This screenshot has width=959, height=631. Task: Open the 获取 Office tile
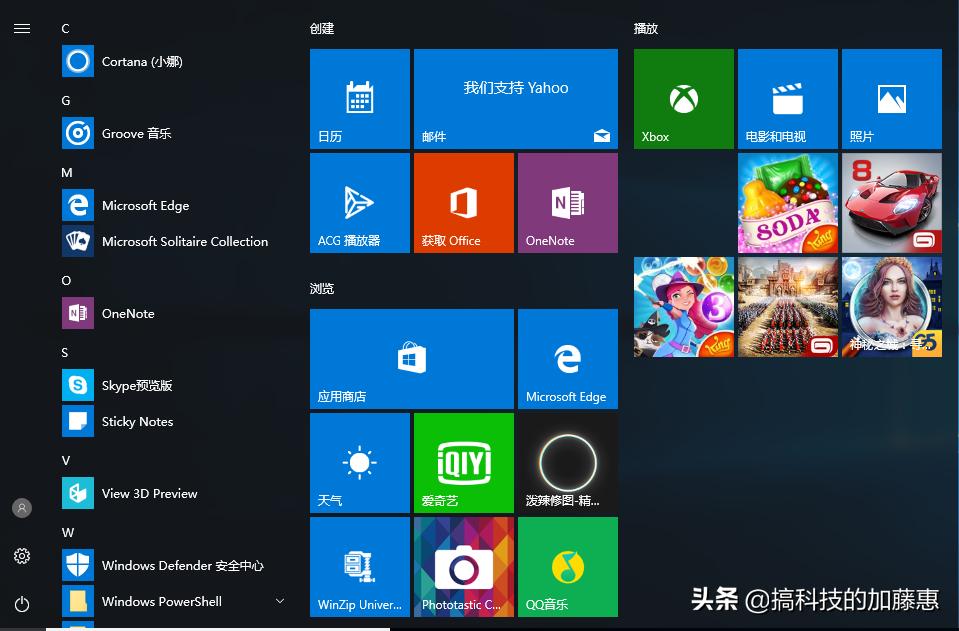(x=463, y=202)
